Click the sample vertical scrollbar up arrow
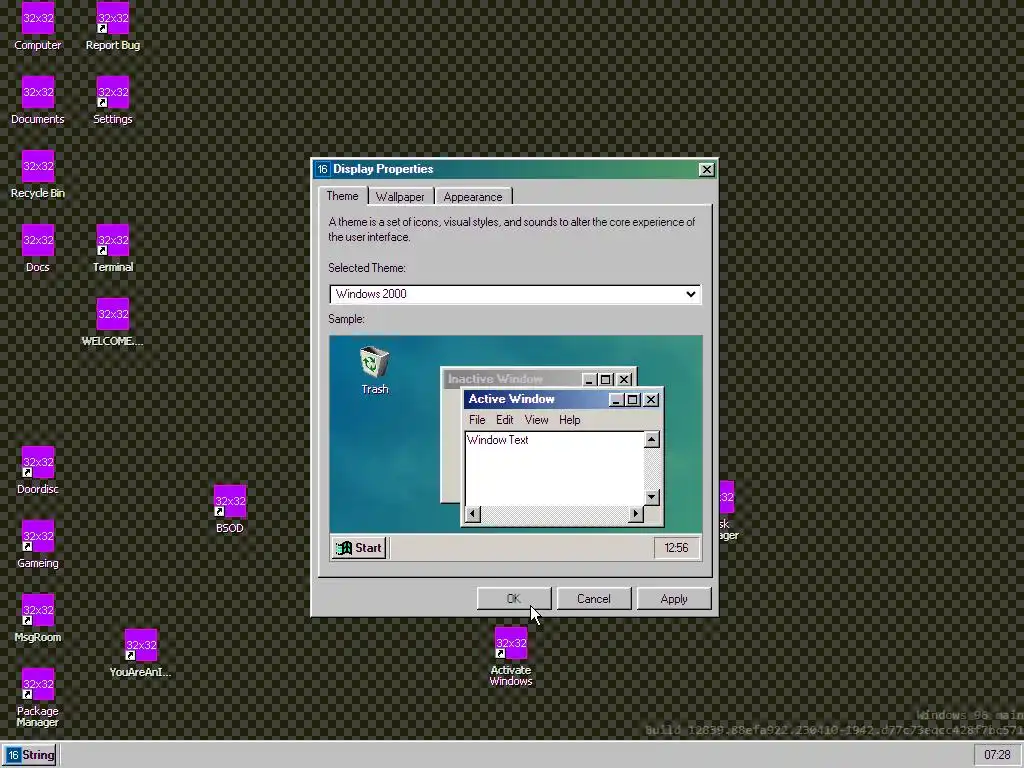Screen dimensions: 1024x768 (651, 440)
